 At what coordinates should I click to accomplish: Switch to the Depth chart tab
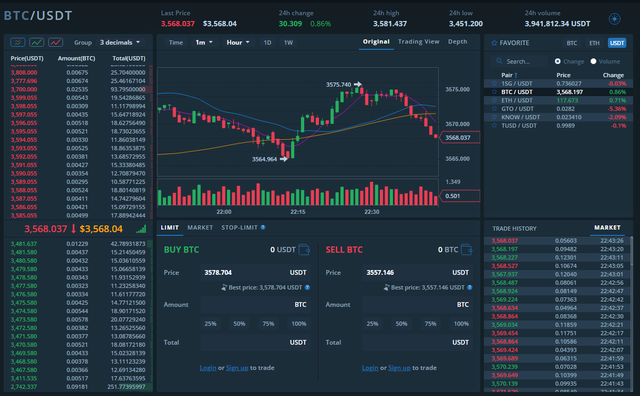pyautogui.click(x=458, y=42)
